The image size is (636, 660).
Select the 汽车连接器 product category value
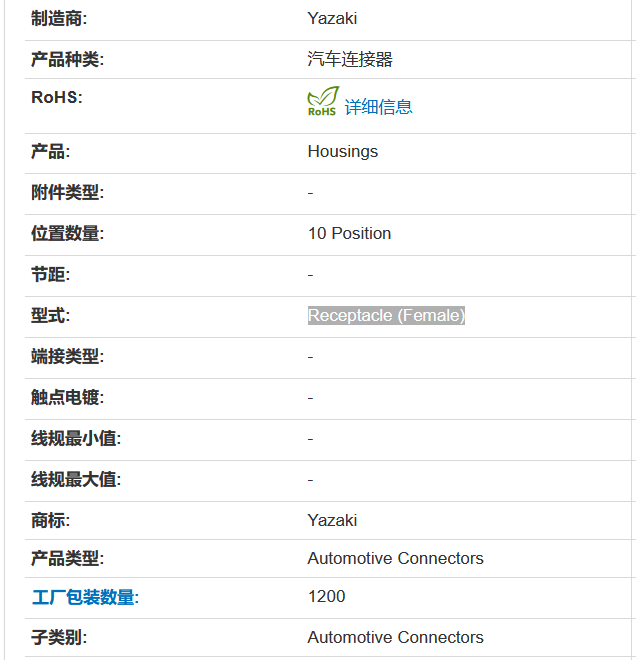coord(350,59)
